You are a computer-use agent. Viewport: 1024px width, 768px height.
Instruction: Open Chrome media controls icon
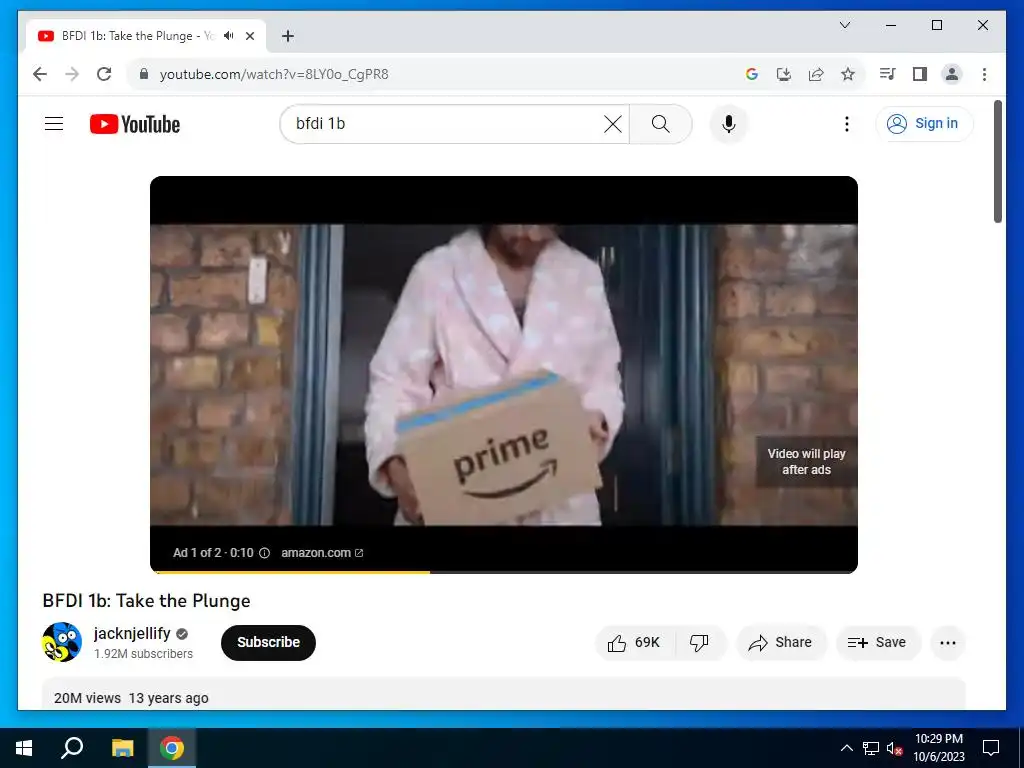pyautogui.click(x=887, y=74)
